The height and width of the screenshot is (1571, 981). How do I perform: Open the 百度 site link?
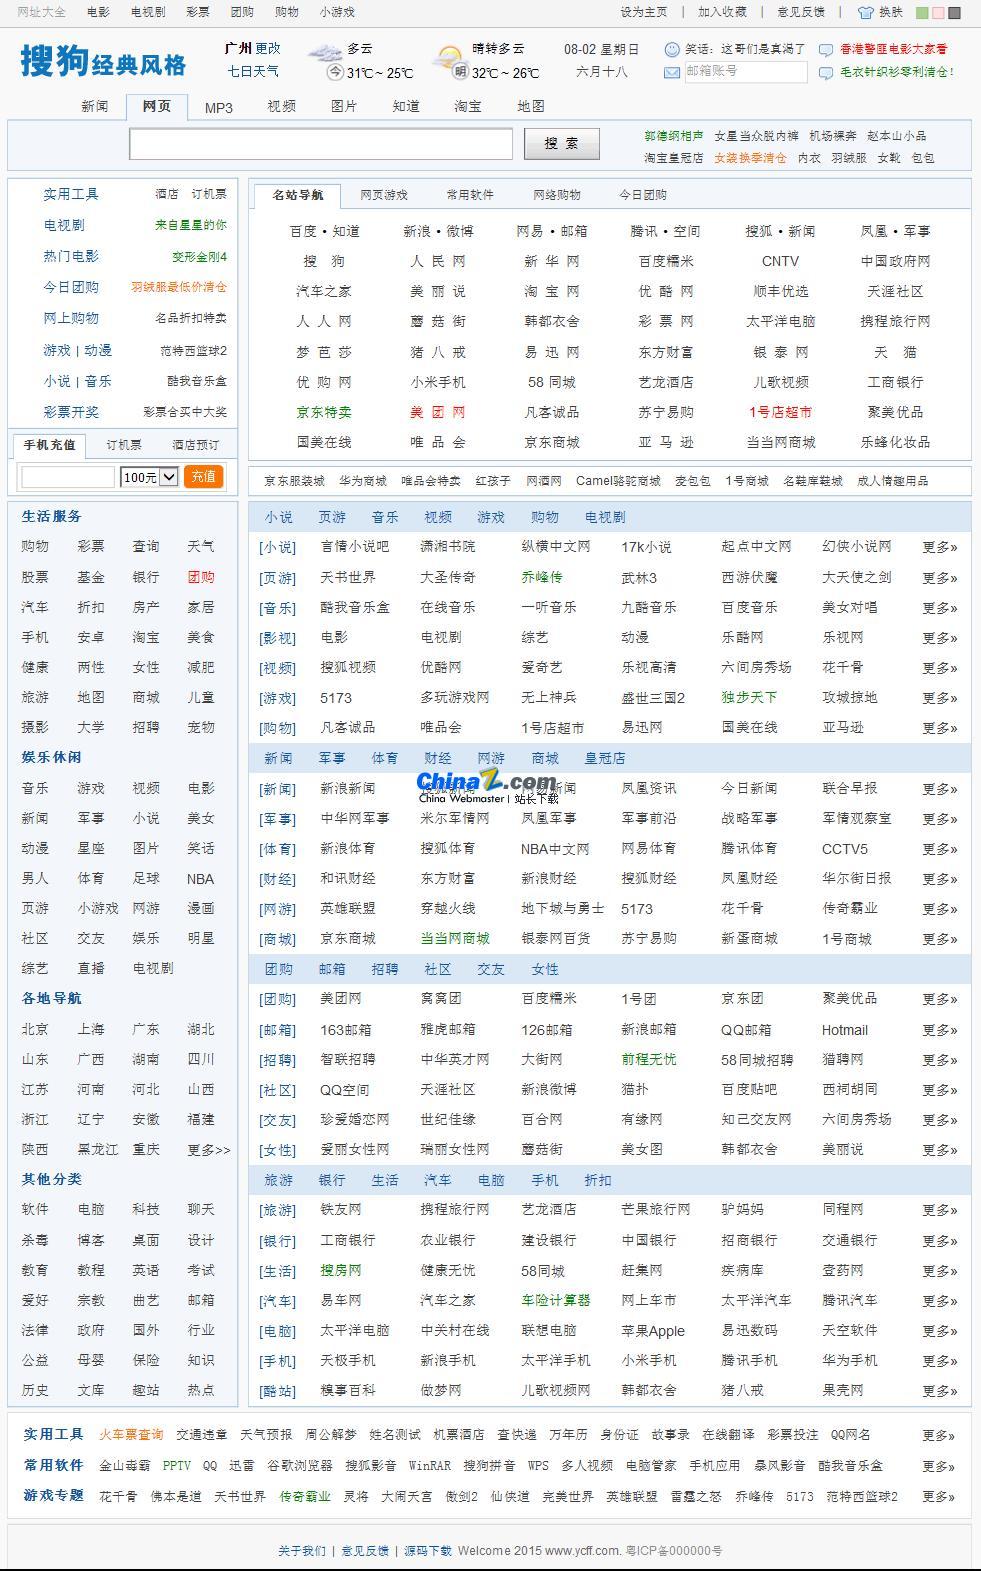pyautogui.click(x=303, y=231)
